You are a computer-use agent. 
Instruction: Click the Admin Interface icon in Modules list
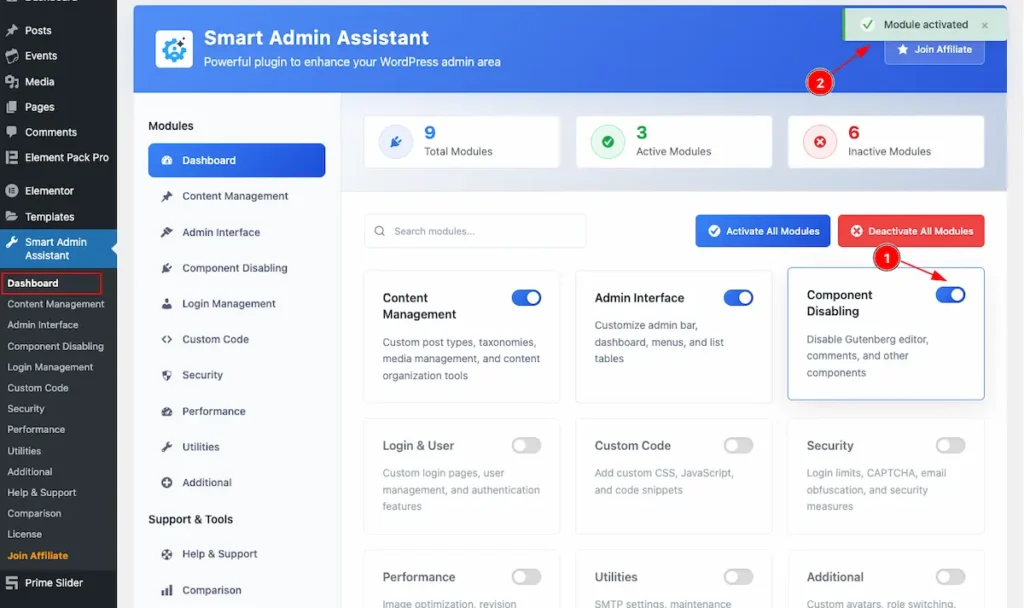(167, 232)
